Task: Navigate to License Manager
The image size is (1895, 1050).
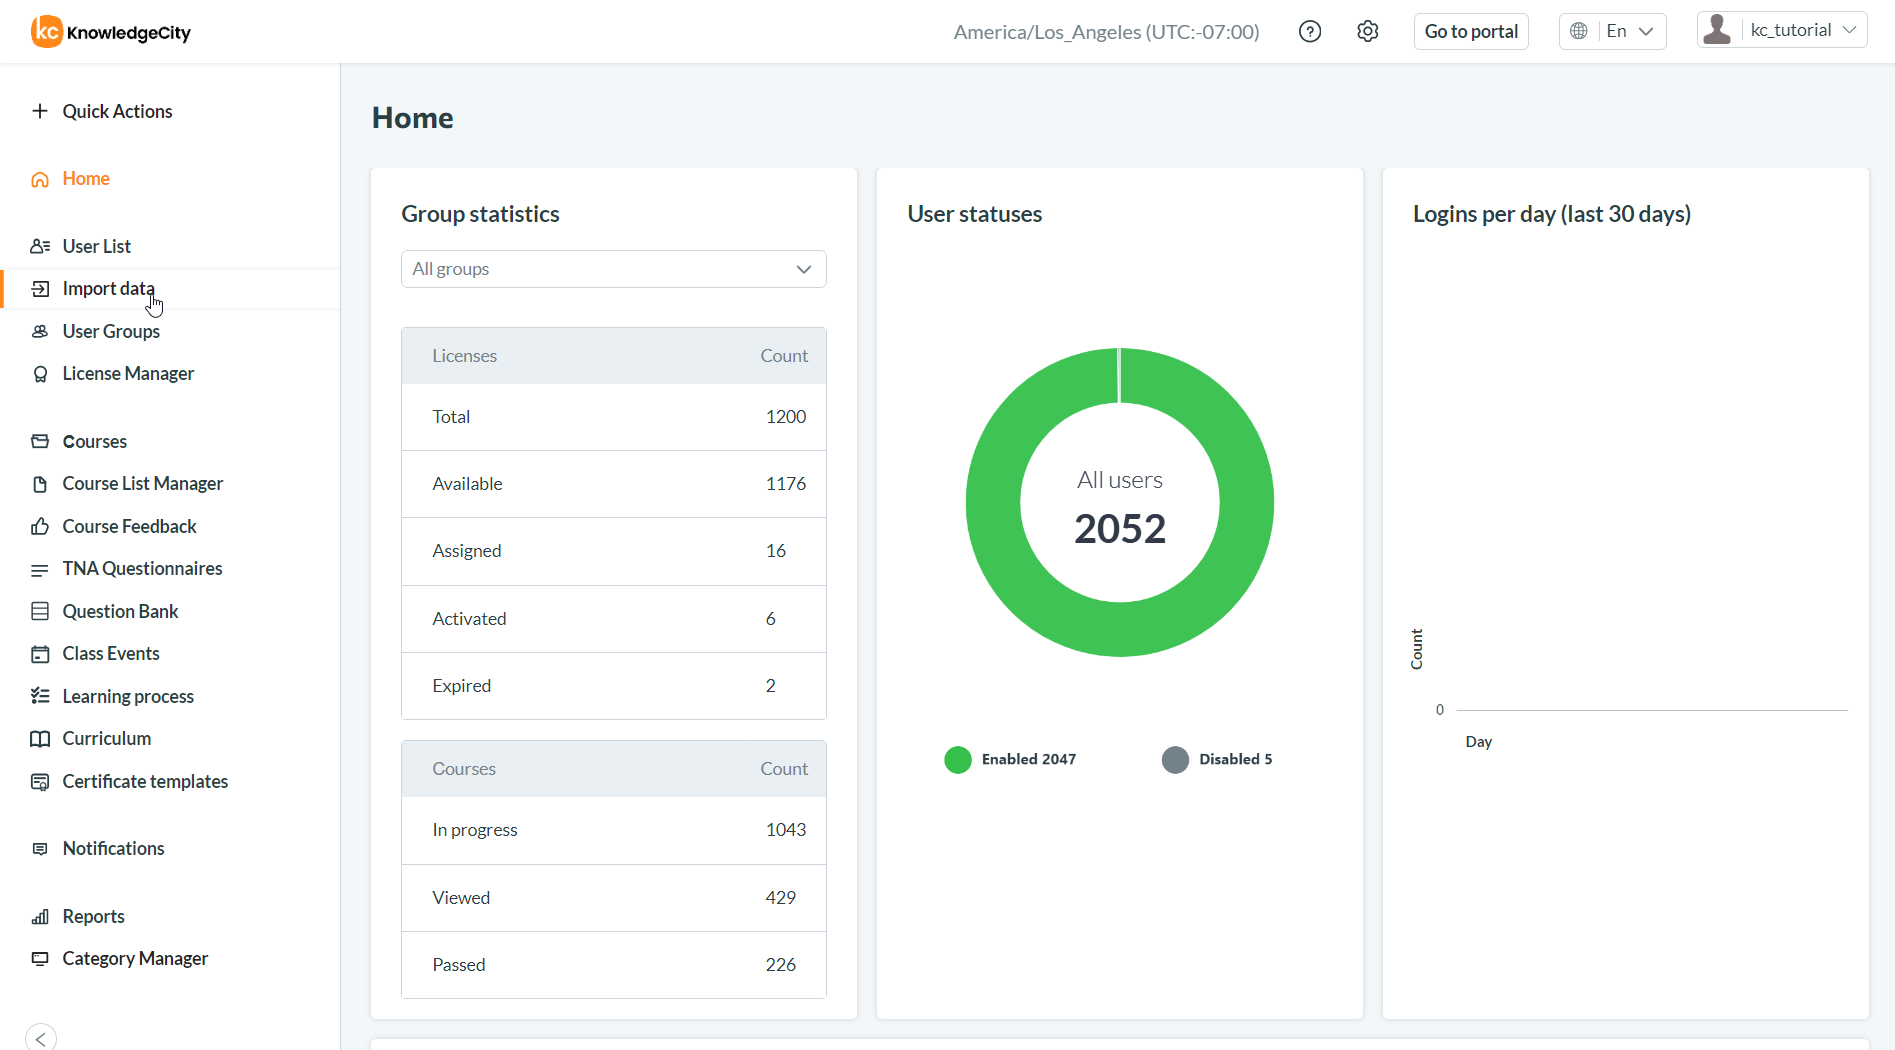Action: point(128,374)
